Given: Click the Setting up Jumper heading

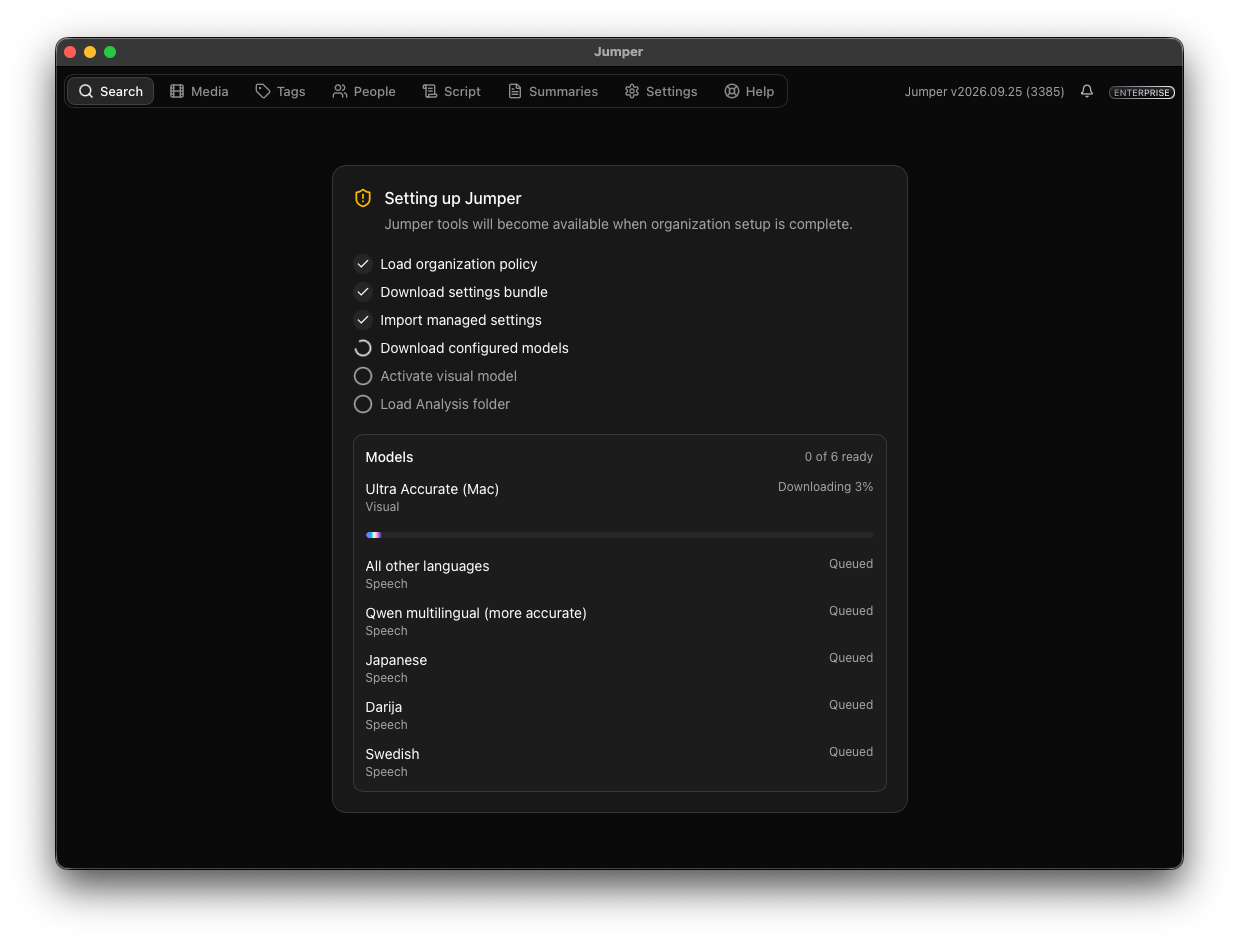Looking at the screenshot, I should click(x=452, y=198).
